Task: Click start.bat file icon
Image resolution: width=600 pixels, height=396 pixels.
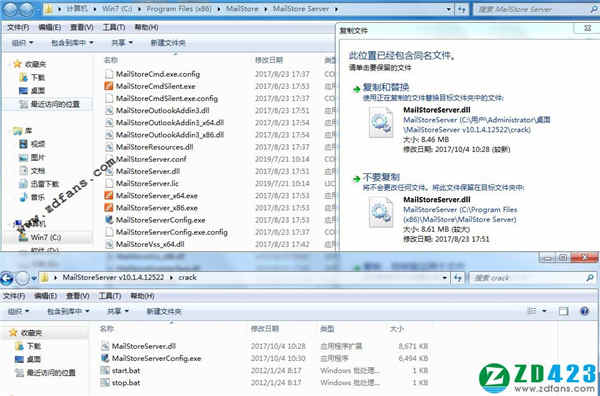Action: coord(105,370)
